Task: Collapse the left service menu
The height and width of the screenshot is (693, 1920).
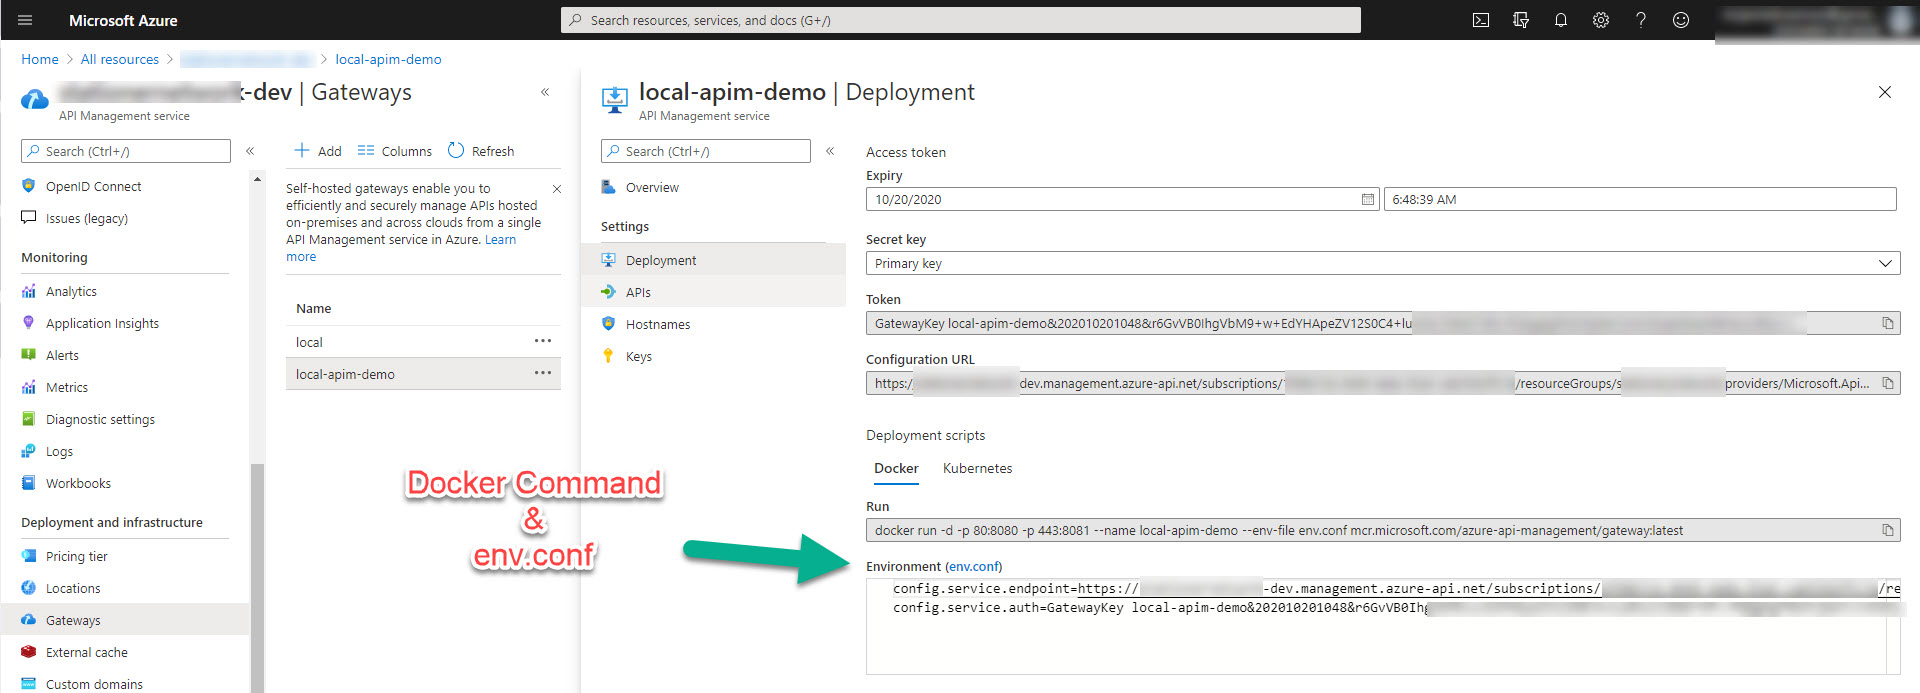Action: coord(250,151)
